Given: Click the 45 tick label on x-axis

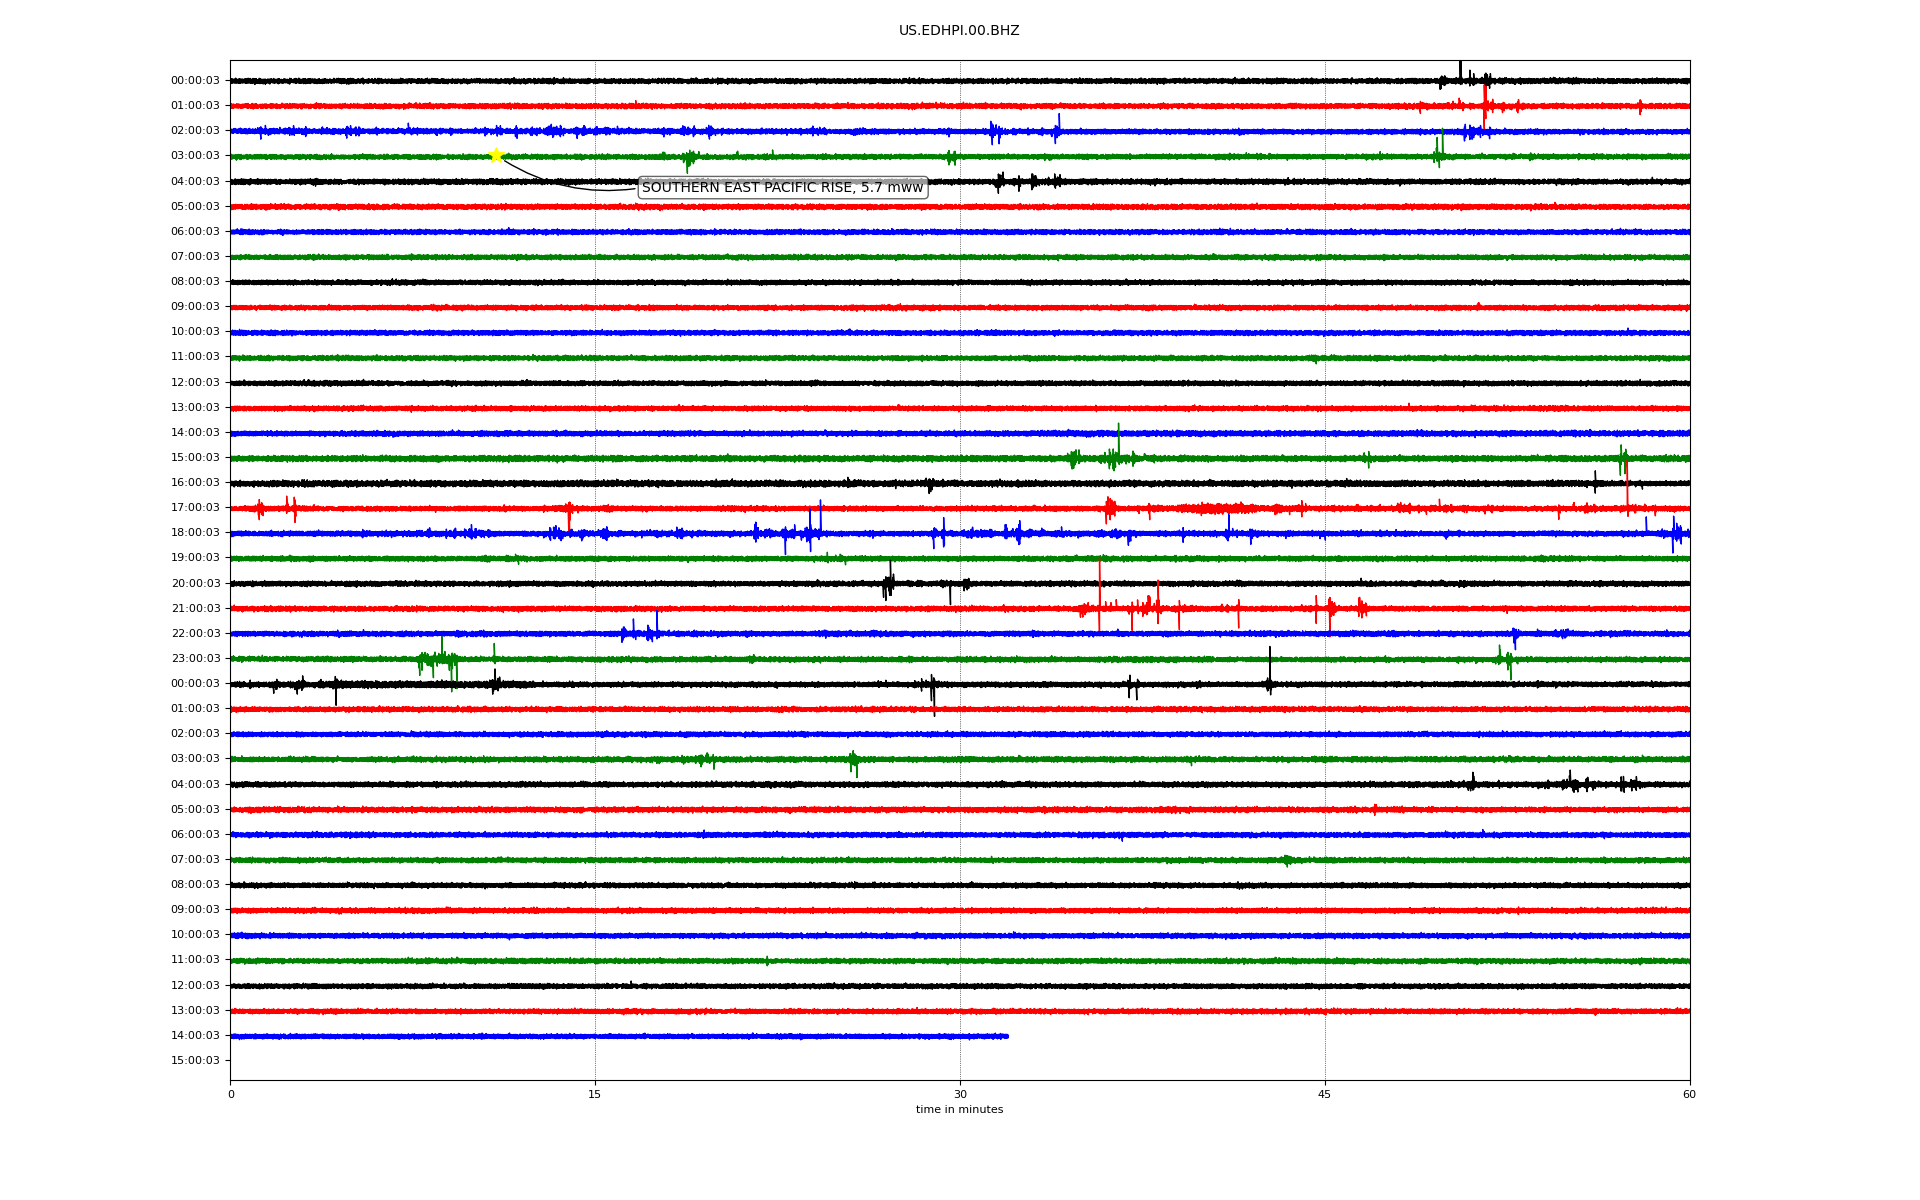Looking at the screenshot, I should click(1325, 1094).
